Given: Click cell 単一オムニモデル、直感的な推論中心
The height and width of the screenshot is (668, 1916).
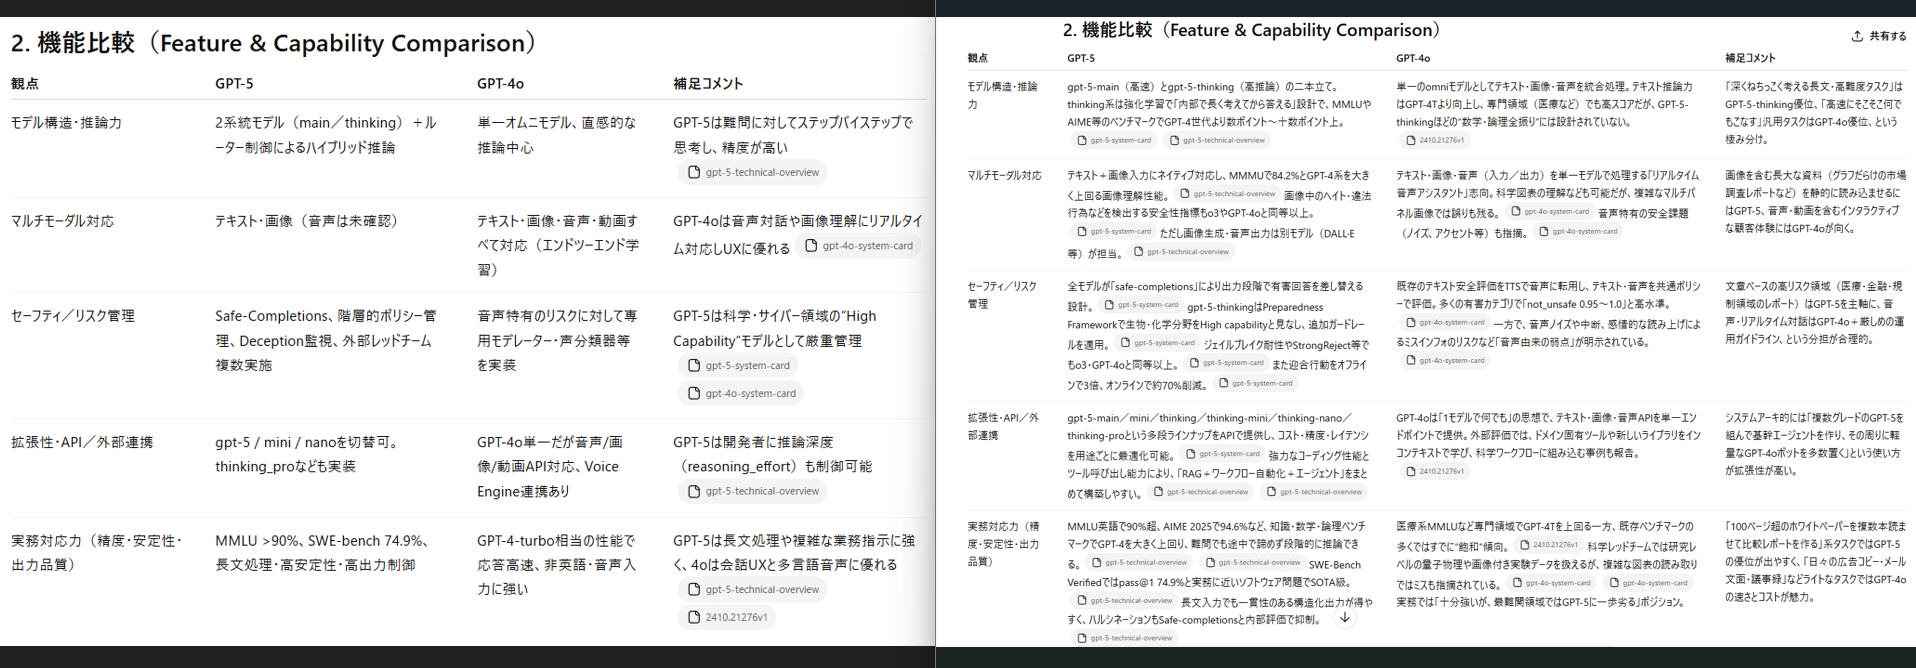Looking at the screenshot, I should (557, 135).
